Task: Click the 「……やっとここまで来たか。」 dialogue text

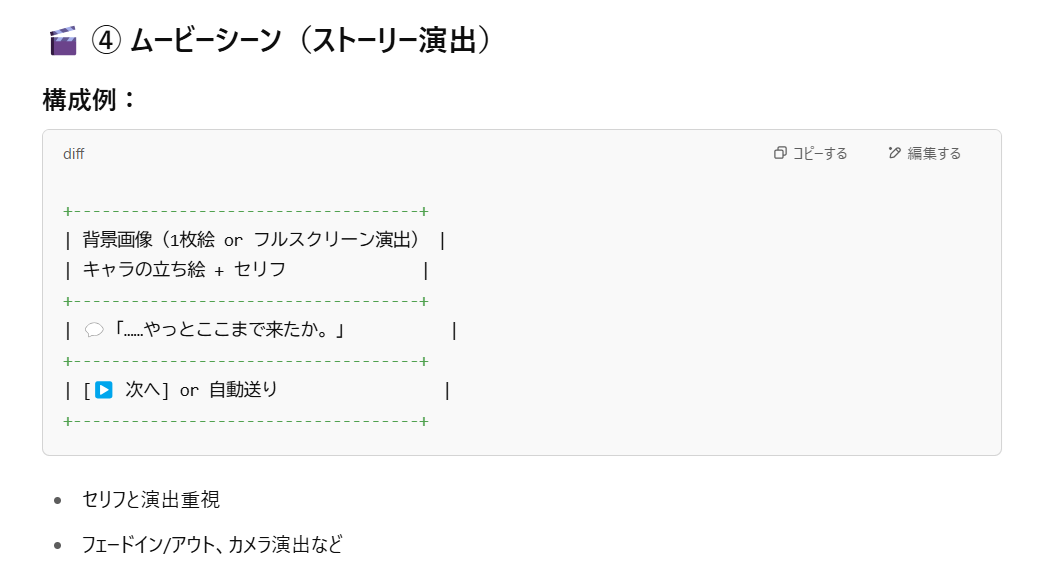Action: [229, 330]
